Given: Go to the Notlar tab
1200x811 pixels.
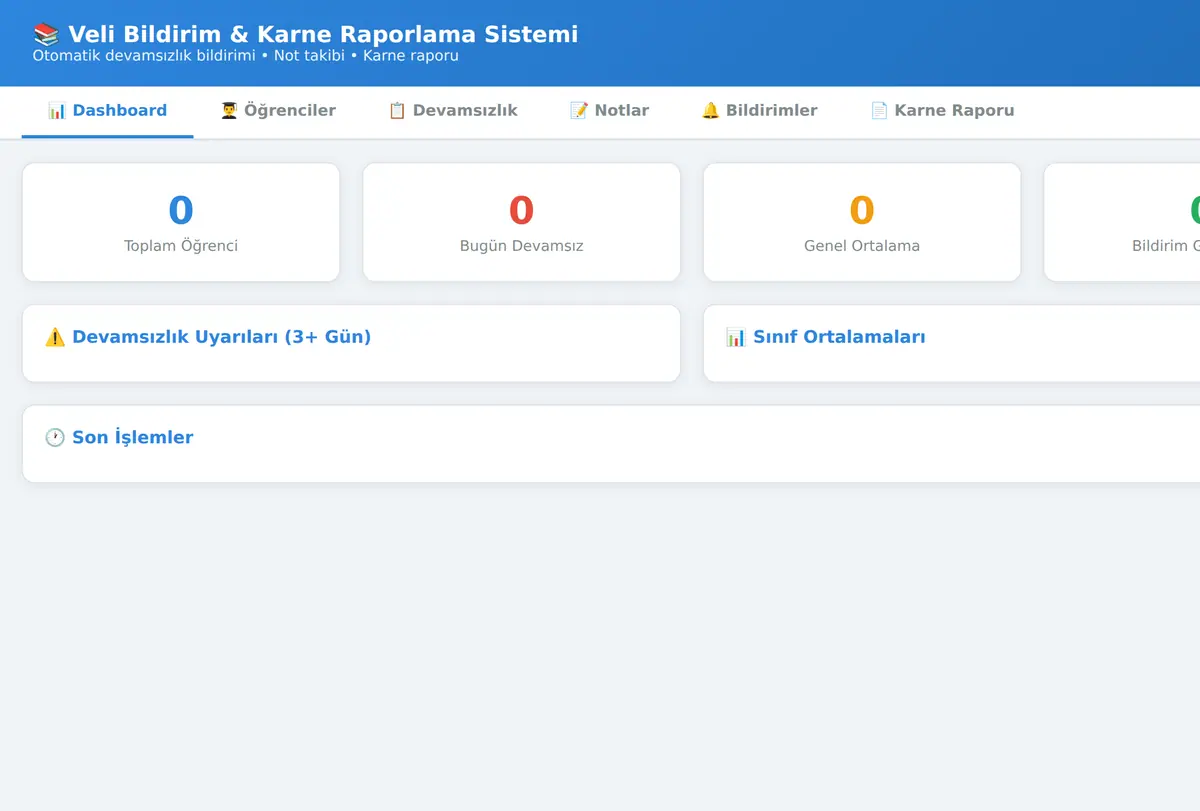Looking at the screenshot, I should coord(610,111).
